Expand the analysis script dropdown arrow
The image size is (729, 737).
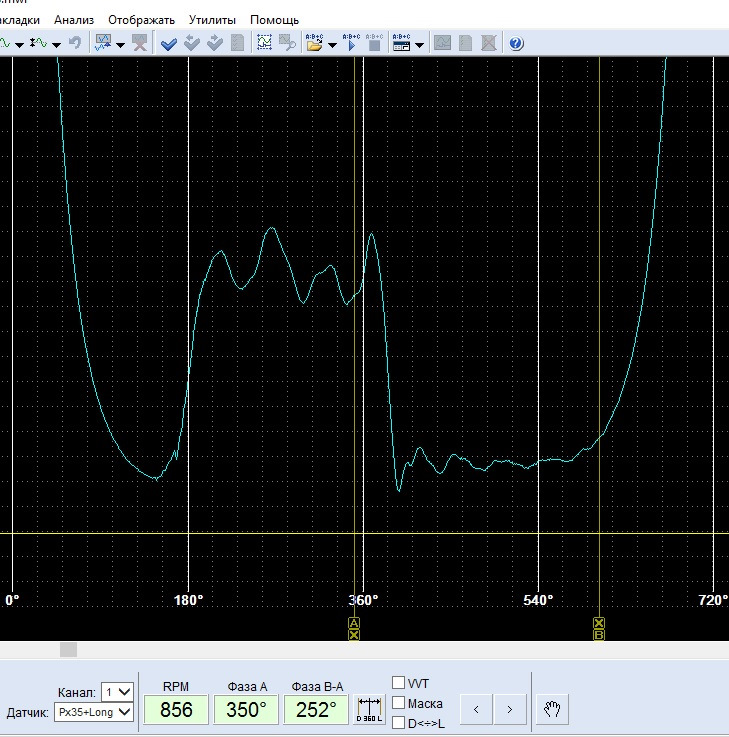click(120, 45)
